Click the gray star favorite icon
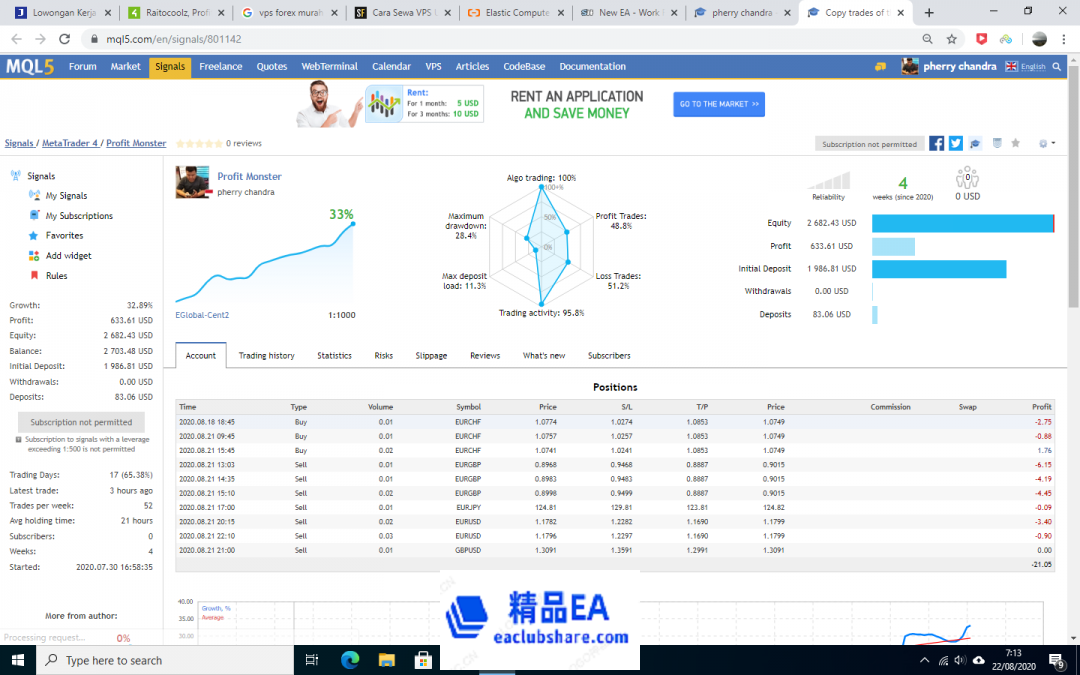Screen dimensions: 1080x675 1016,144
